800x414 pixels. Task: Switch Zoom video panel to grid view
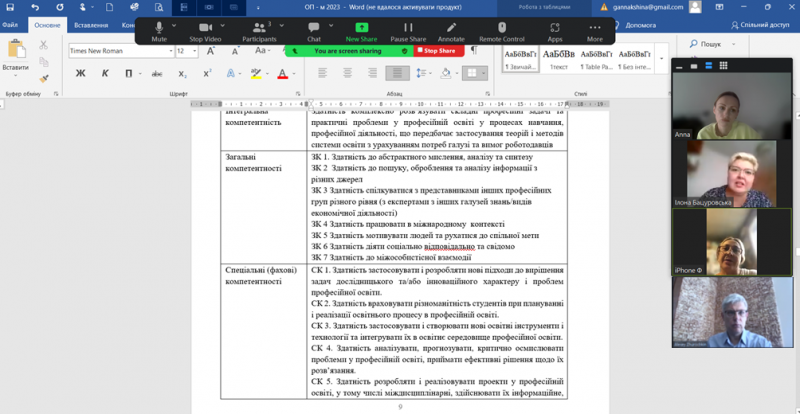pos(723,65)
